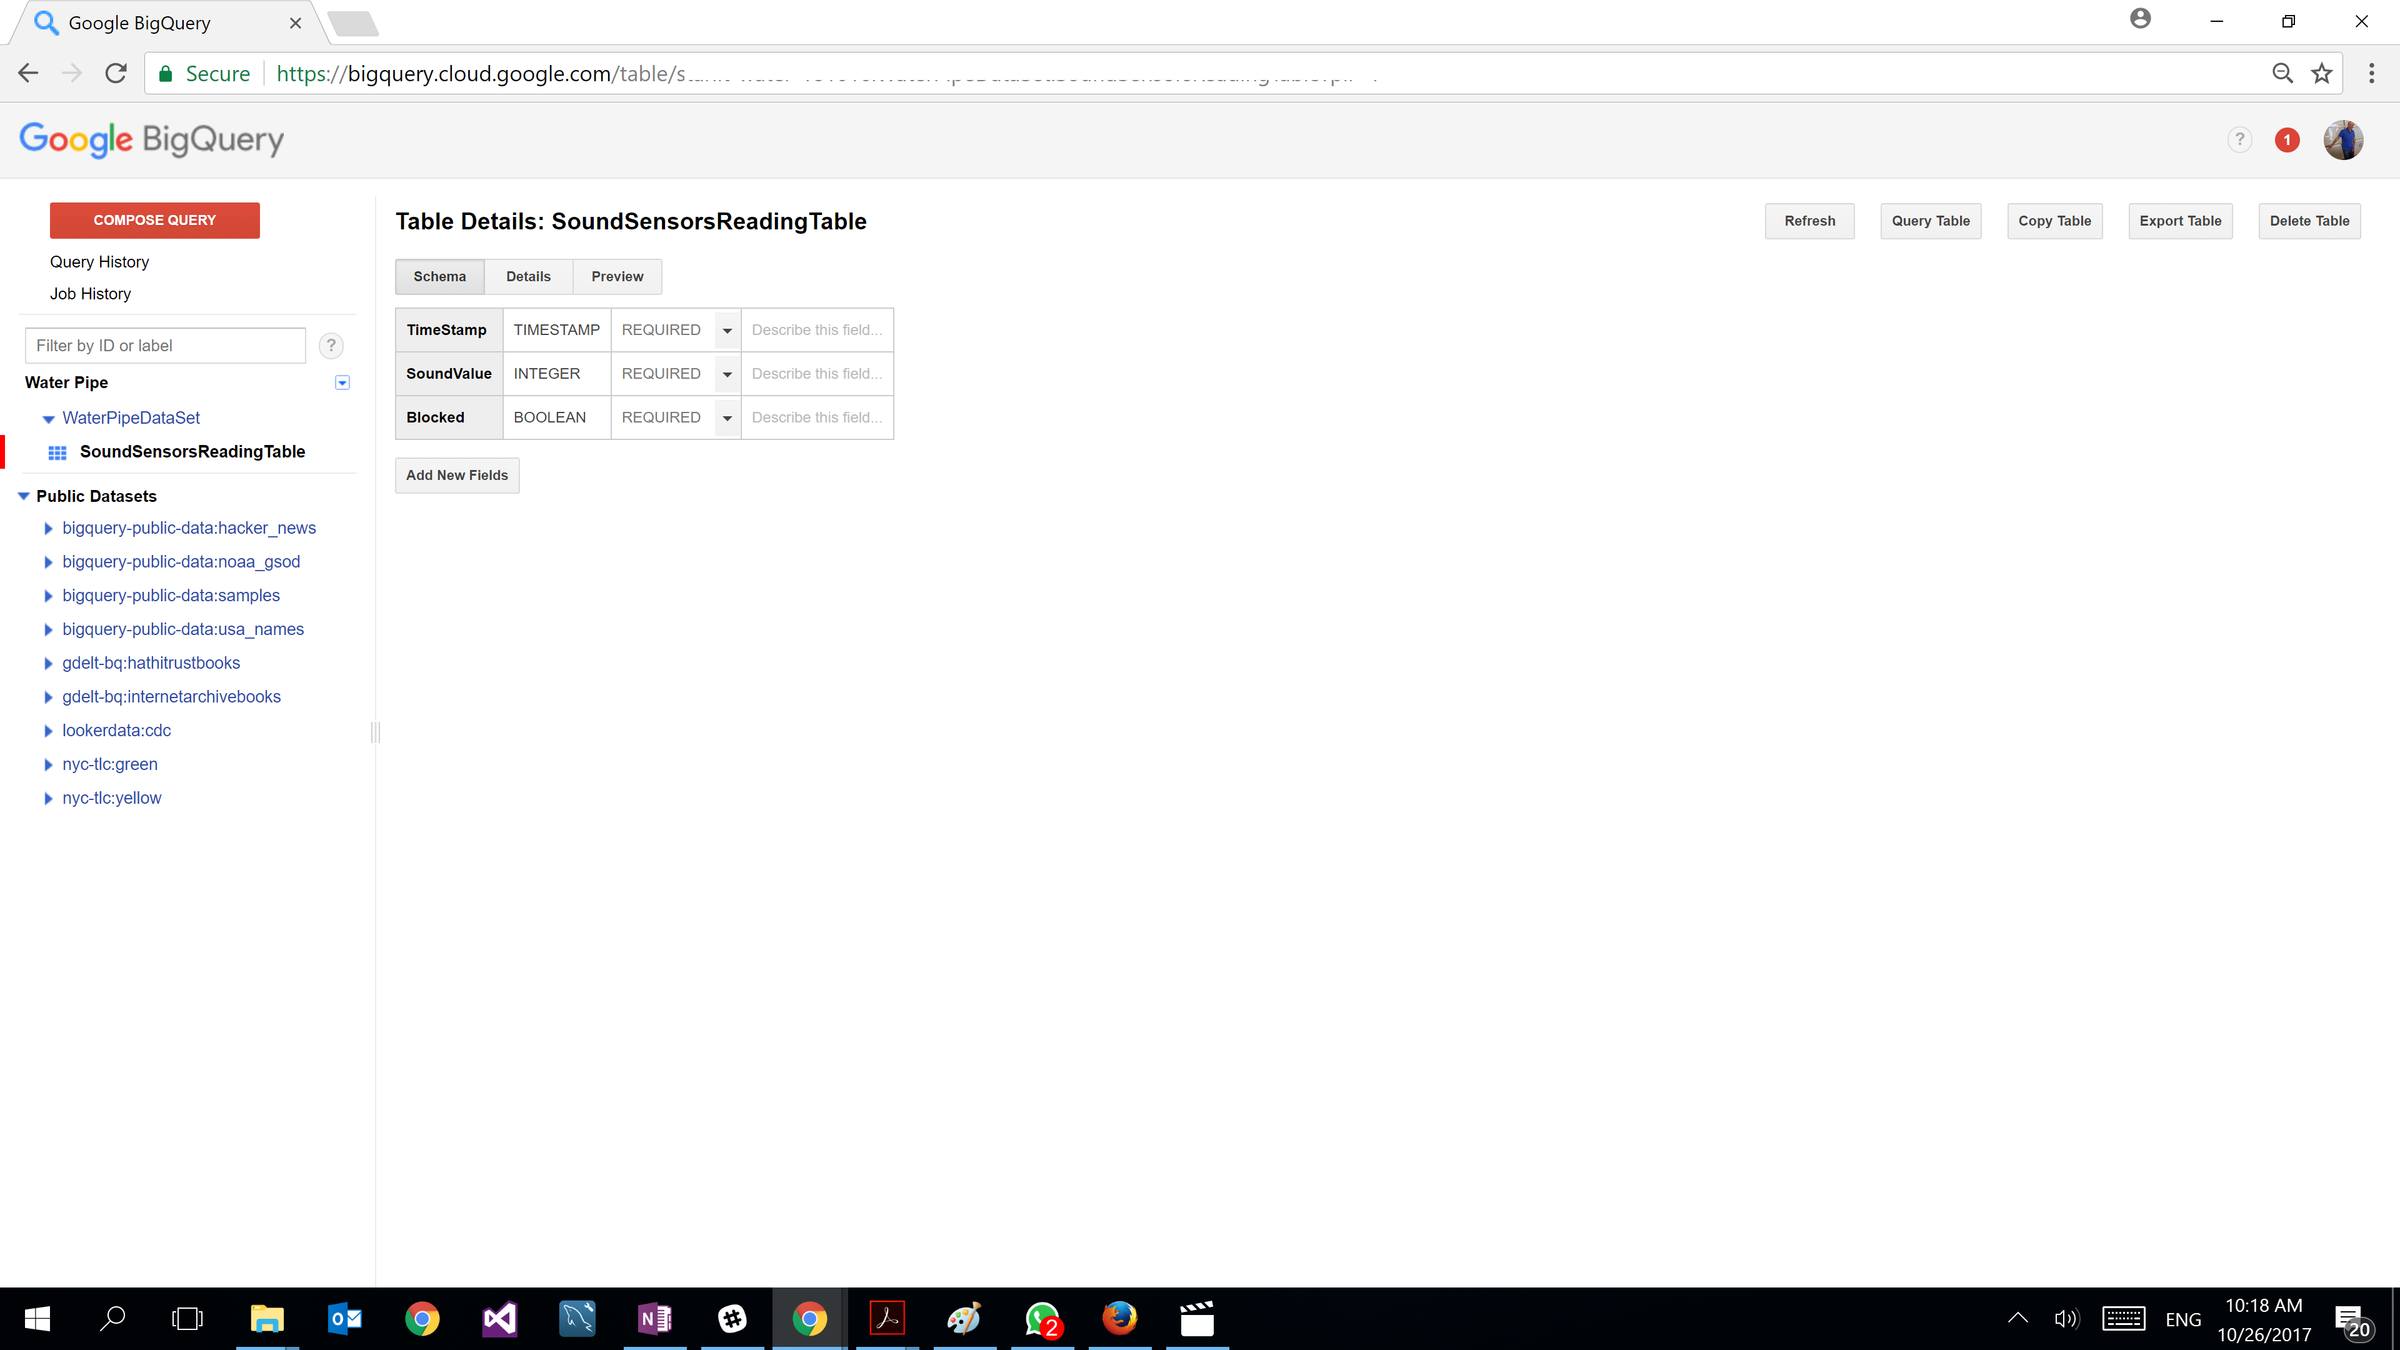Select the SoundSensorsReadingTable tree item
The height and width of the screenshot is (1350, 2400).
coord(192,452)
